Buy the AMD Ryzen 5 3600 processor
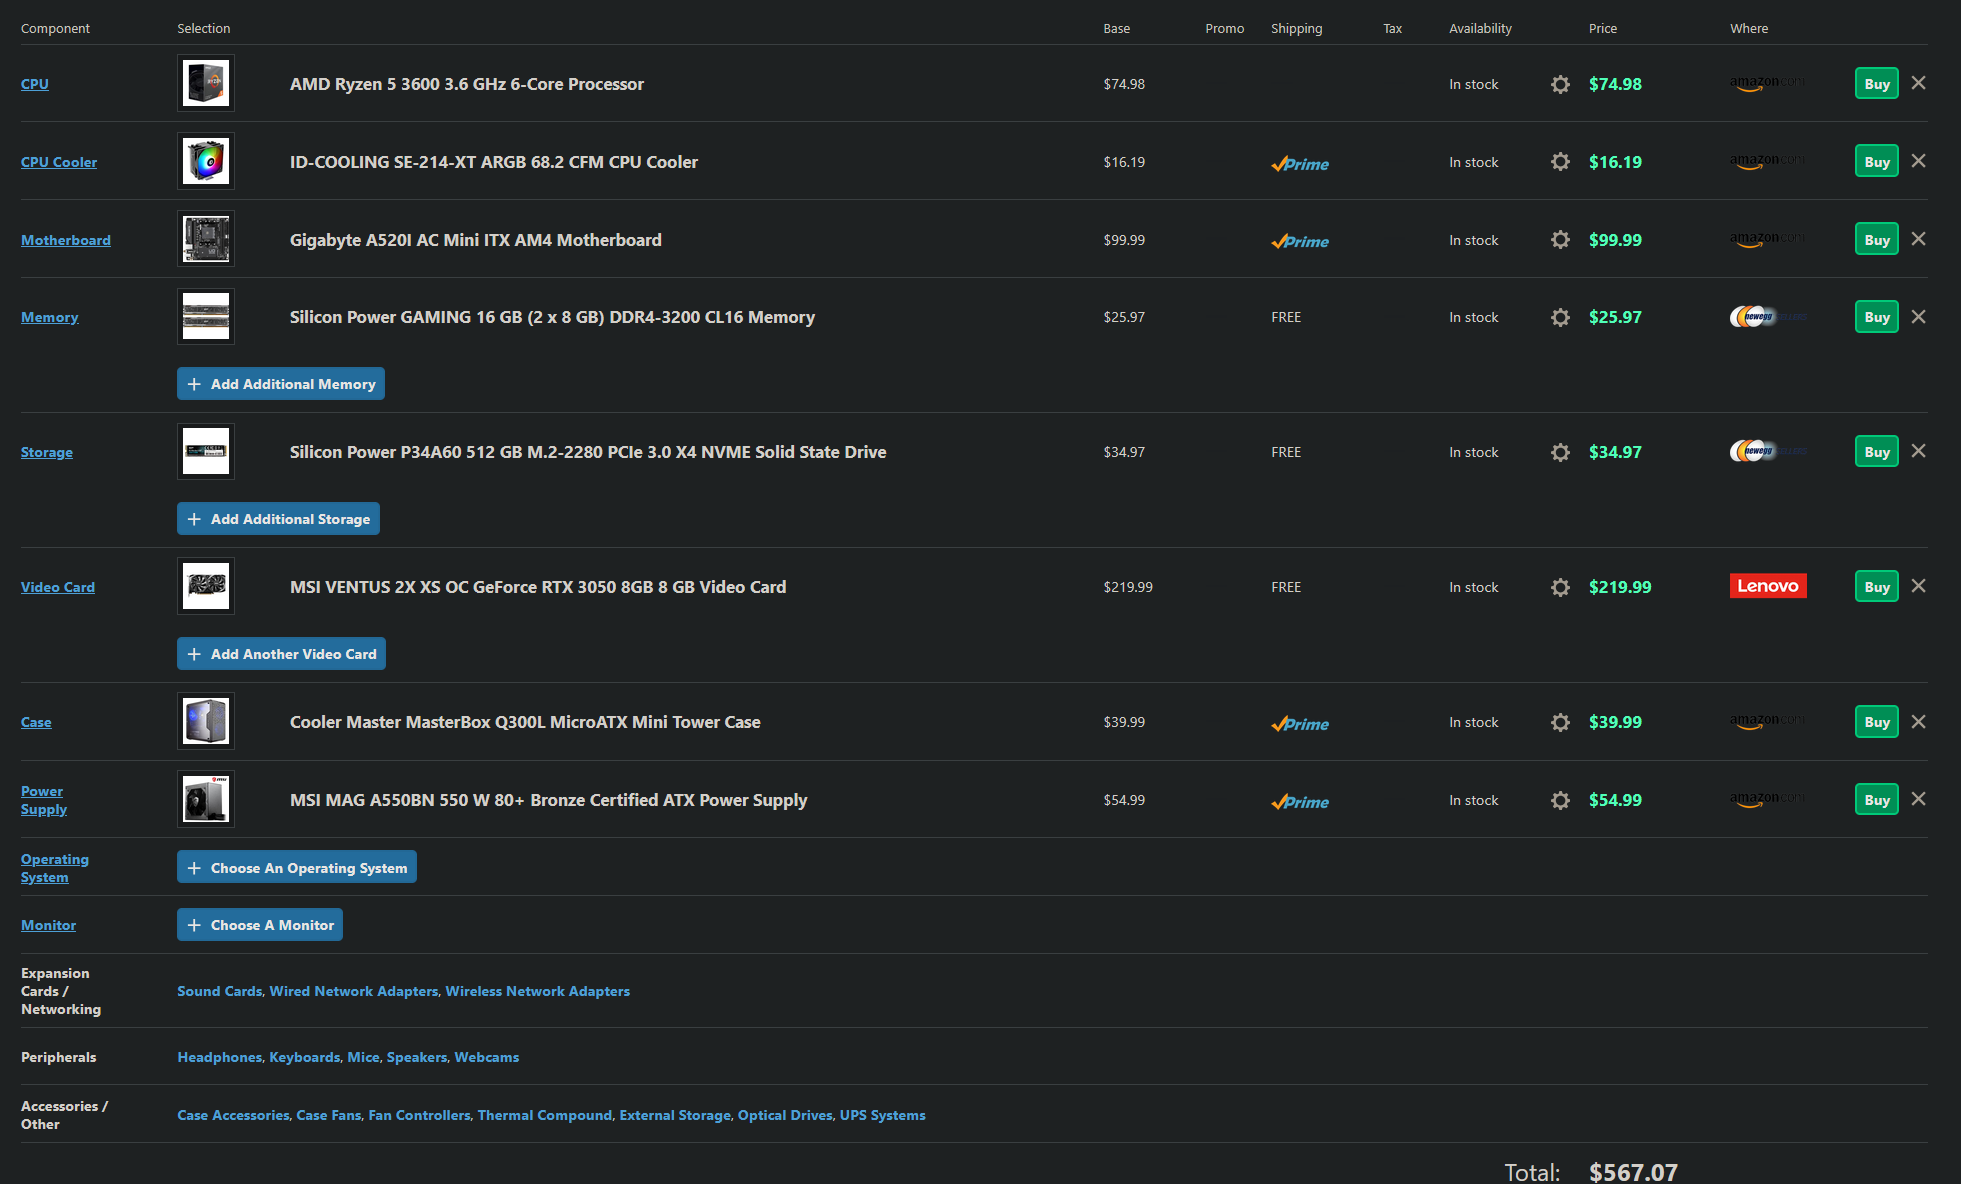Image resolution: width=1961 pixels, height=1184 pixels. (x=1876, y=84)
